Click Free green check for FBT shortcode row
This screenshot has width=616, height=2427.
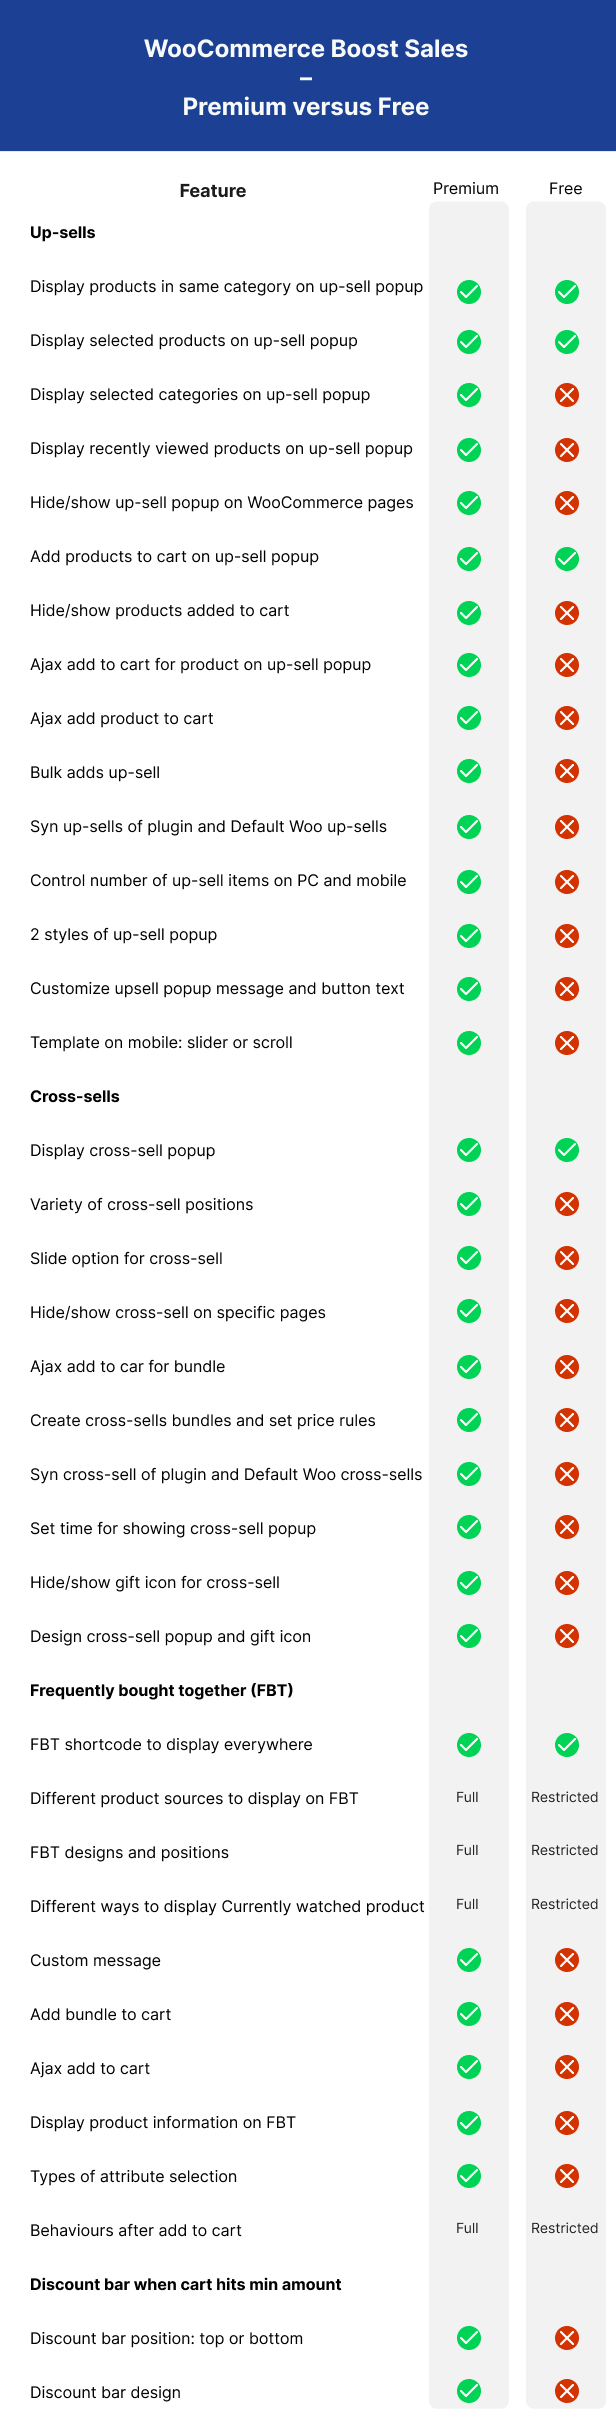click(x=566, y=1745)
